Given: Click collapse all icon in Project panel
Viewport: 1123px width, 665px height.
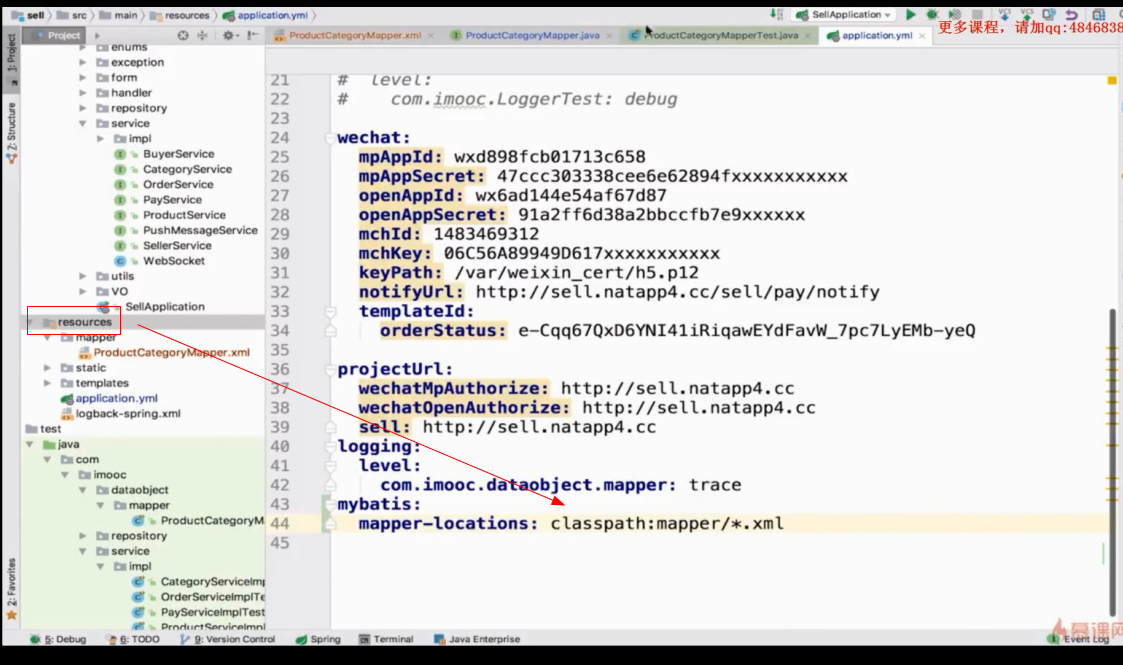Looking at the screenshot, I should (x=202, y=35).
